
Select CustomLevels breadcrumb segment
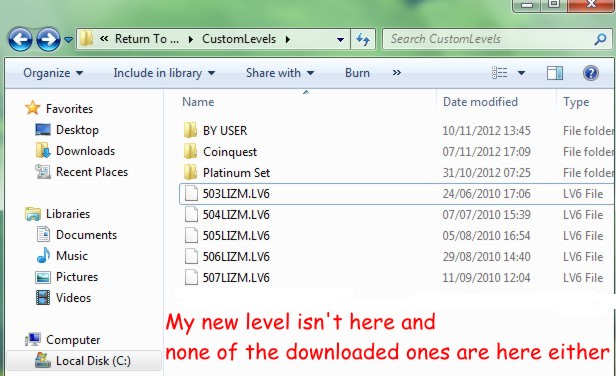[239, 39]
